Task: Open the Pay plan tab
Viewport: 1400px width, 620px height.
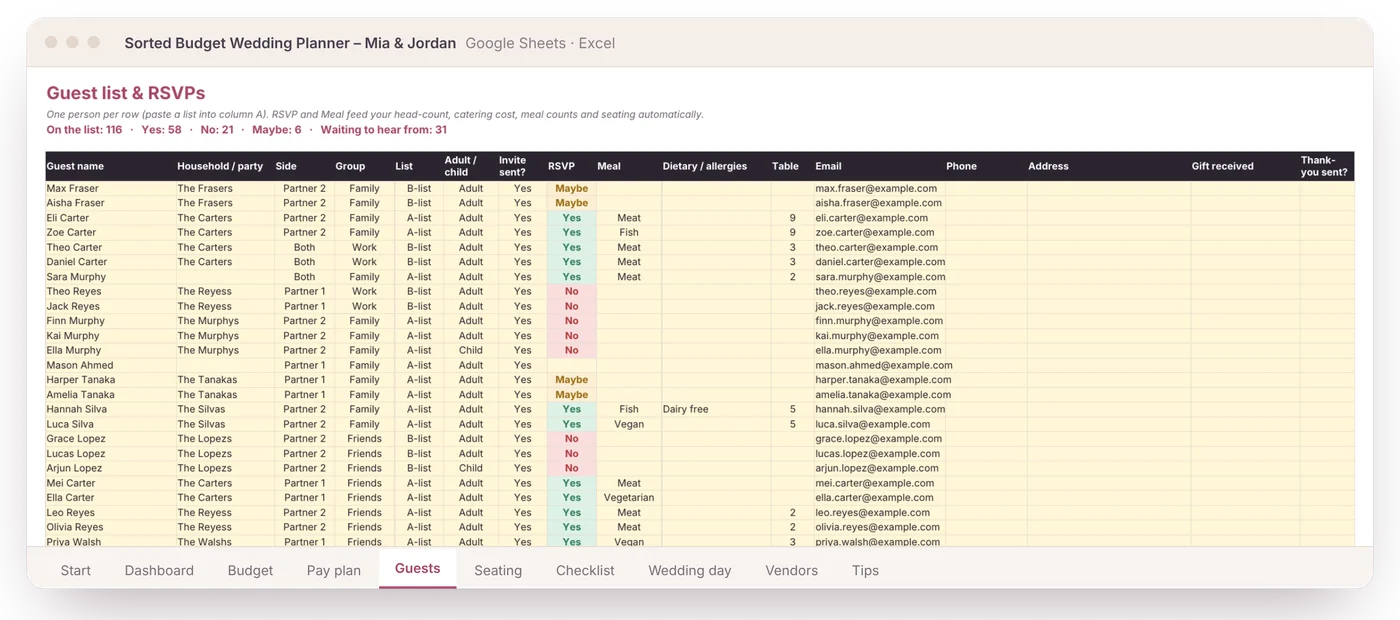Action: pyautogui.click(x=334, y=570)
